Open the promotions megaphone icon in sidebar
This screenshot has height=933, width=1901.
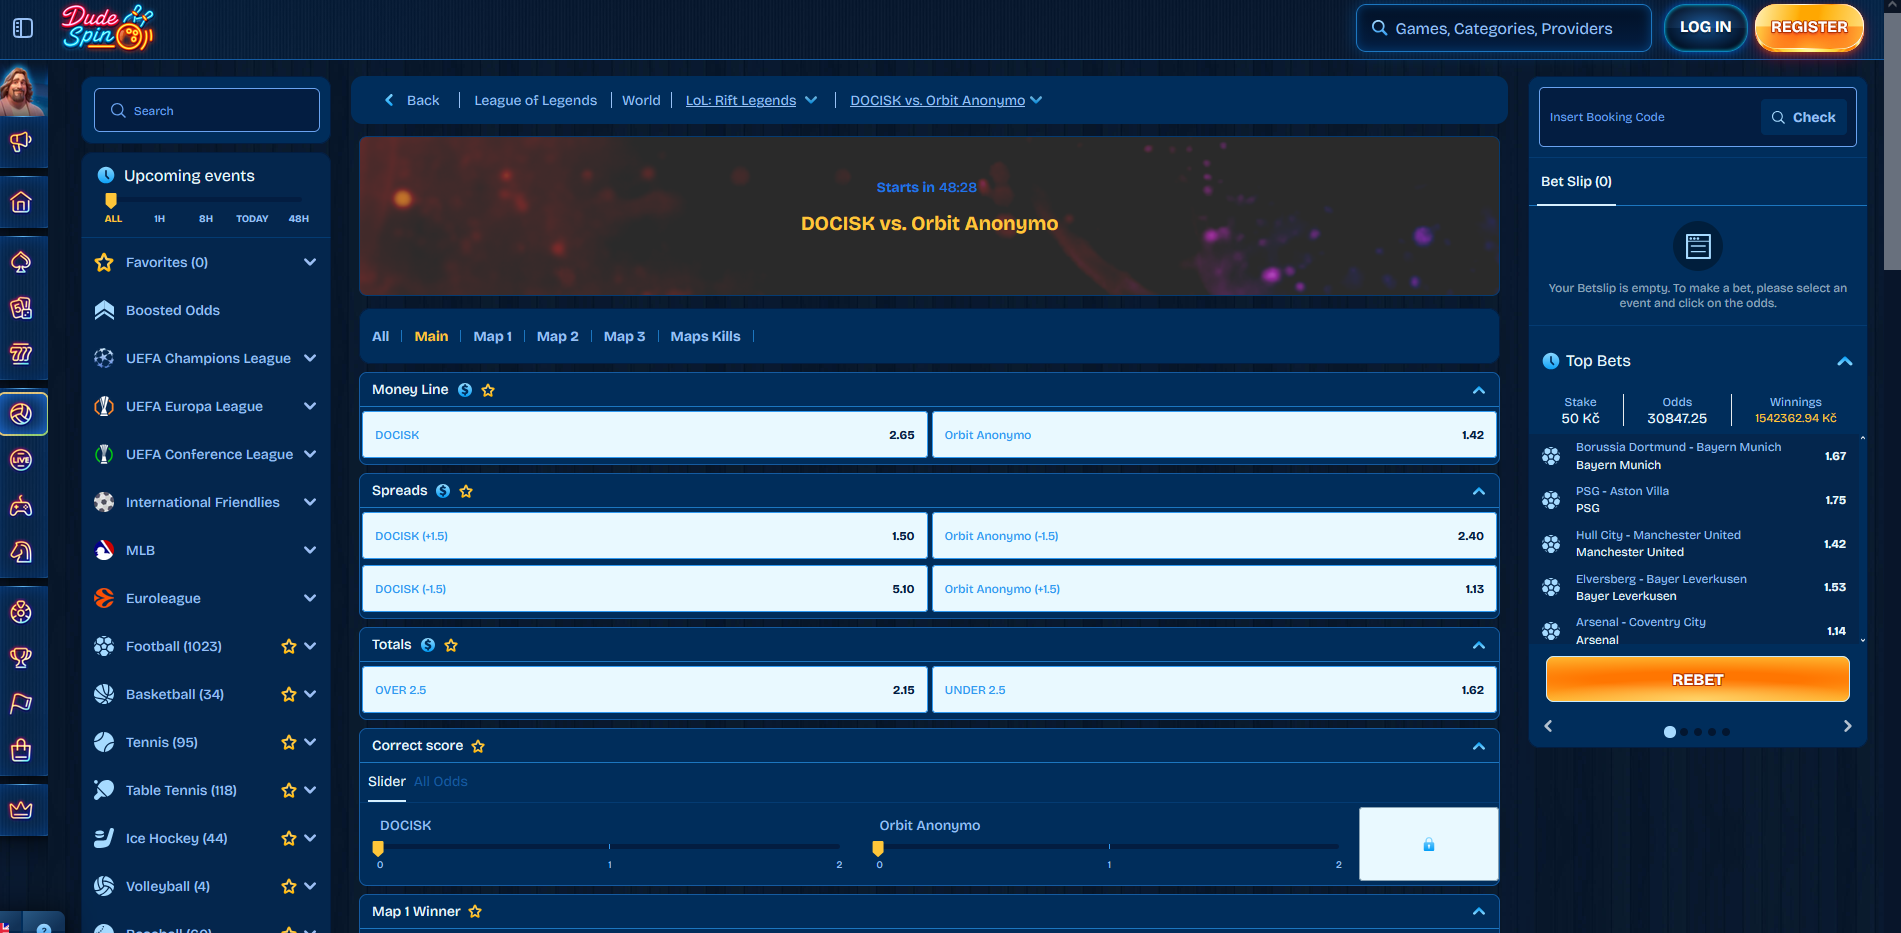coord(21,141)
